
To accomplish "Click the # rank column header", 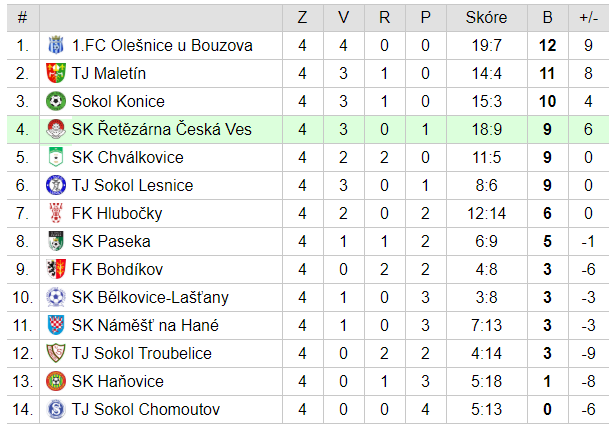I will [23, 18].
